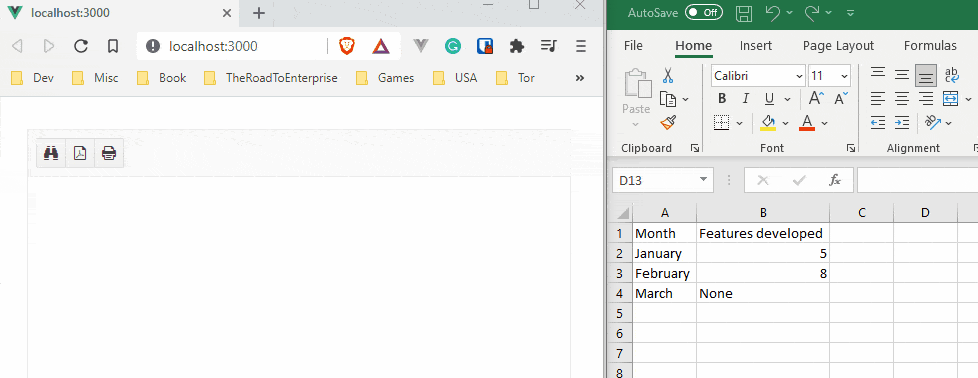Expand the borders dropdown arrow
Screen dimensions: 978x378
click(740, 123)
